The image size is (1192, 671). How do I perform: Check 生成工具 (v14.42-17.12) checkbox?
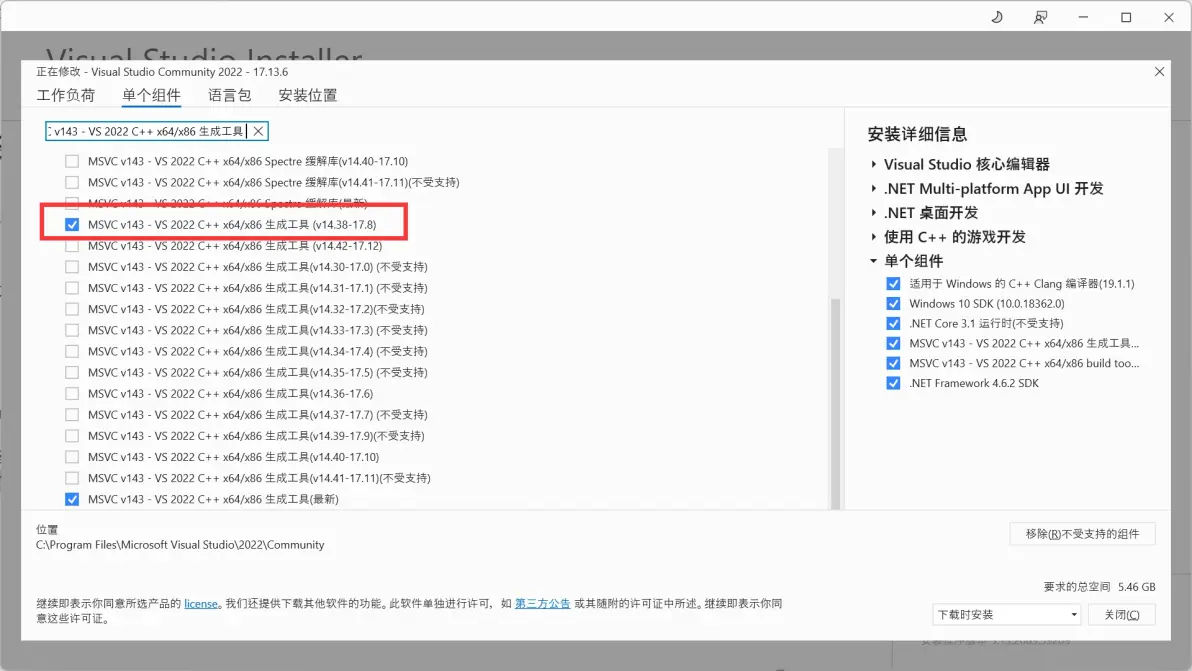[x=71, y=246]
